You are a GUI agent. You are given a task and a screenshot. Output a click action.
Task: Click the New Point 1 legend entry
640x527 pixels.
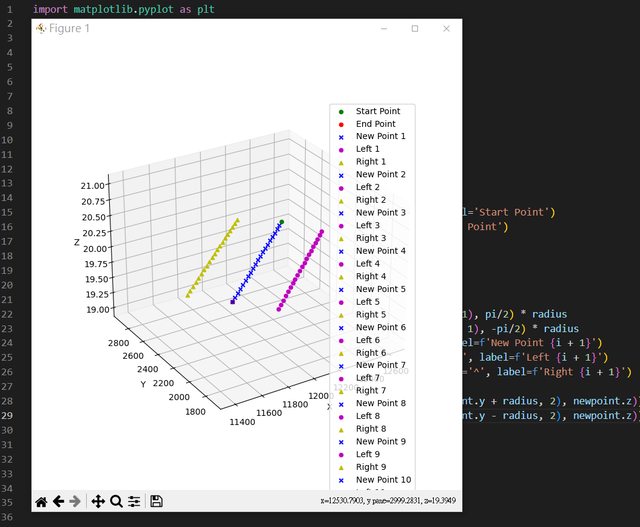tap(381, 136)
